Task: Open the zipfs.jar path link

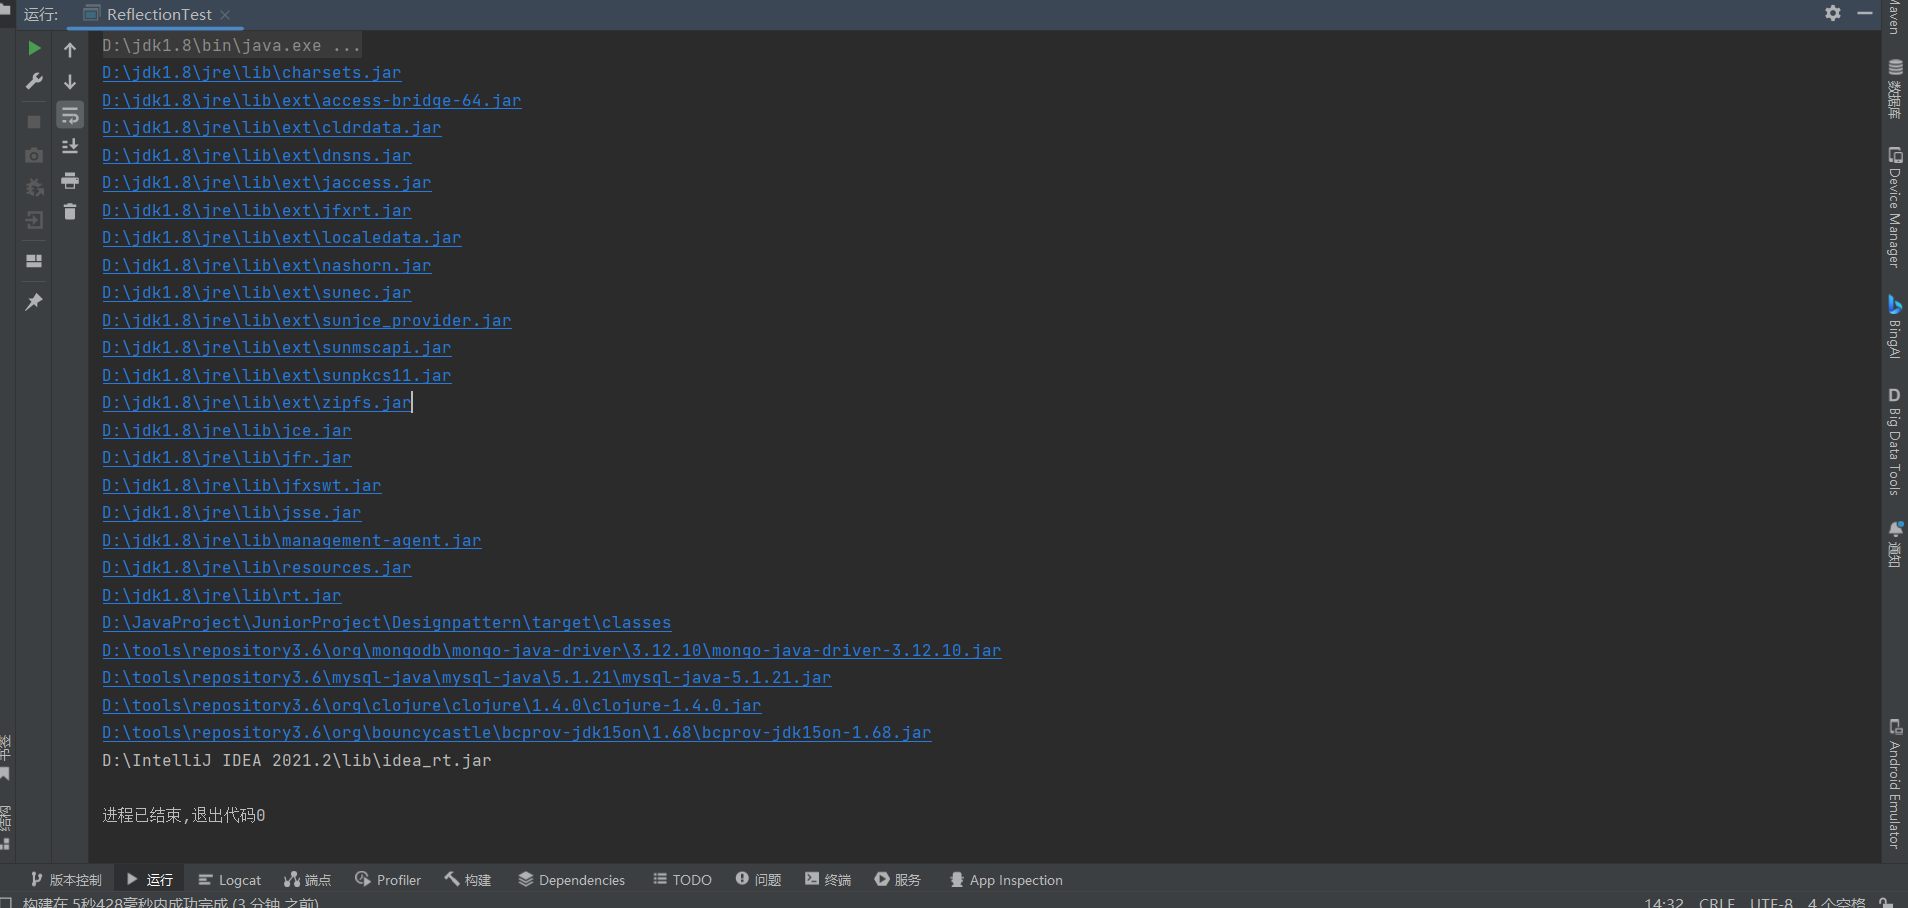Action: click(x=256, y=403)
